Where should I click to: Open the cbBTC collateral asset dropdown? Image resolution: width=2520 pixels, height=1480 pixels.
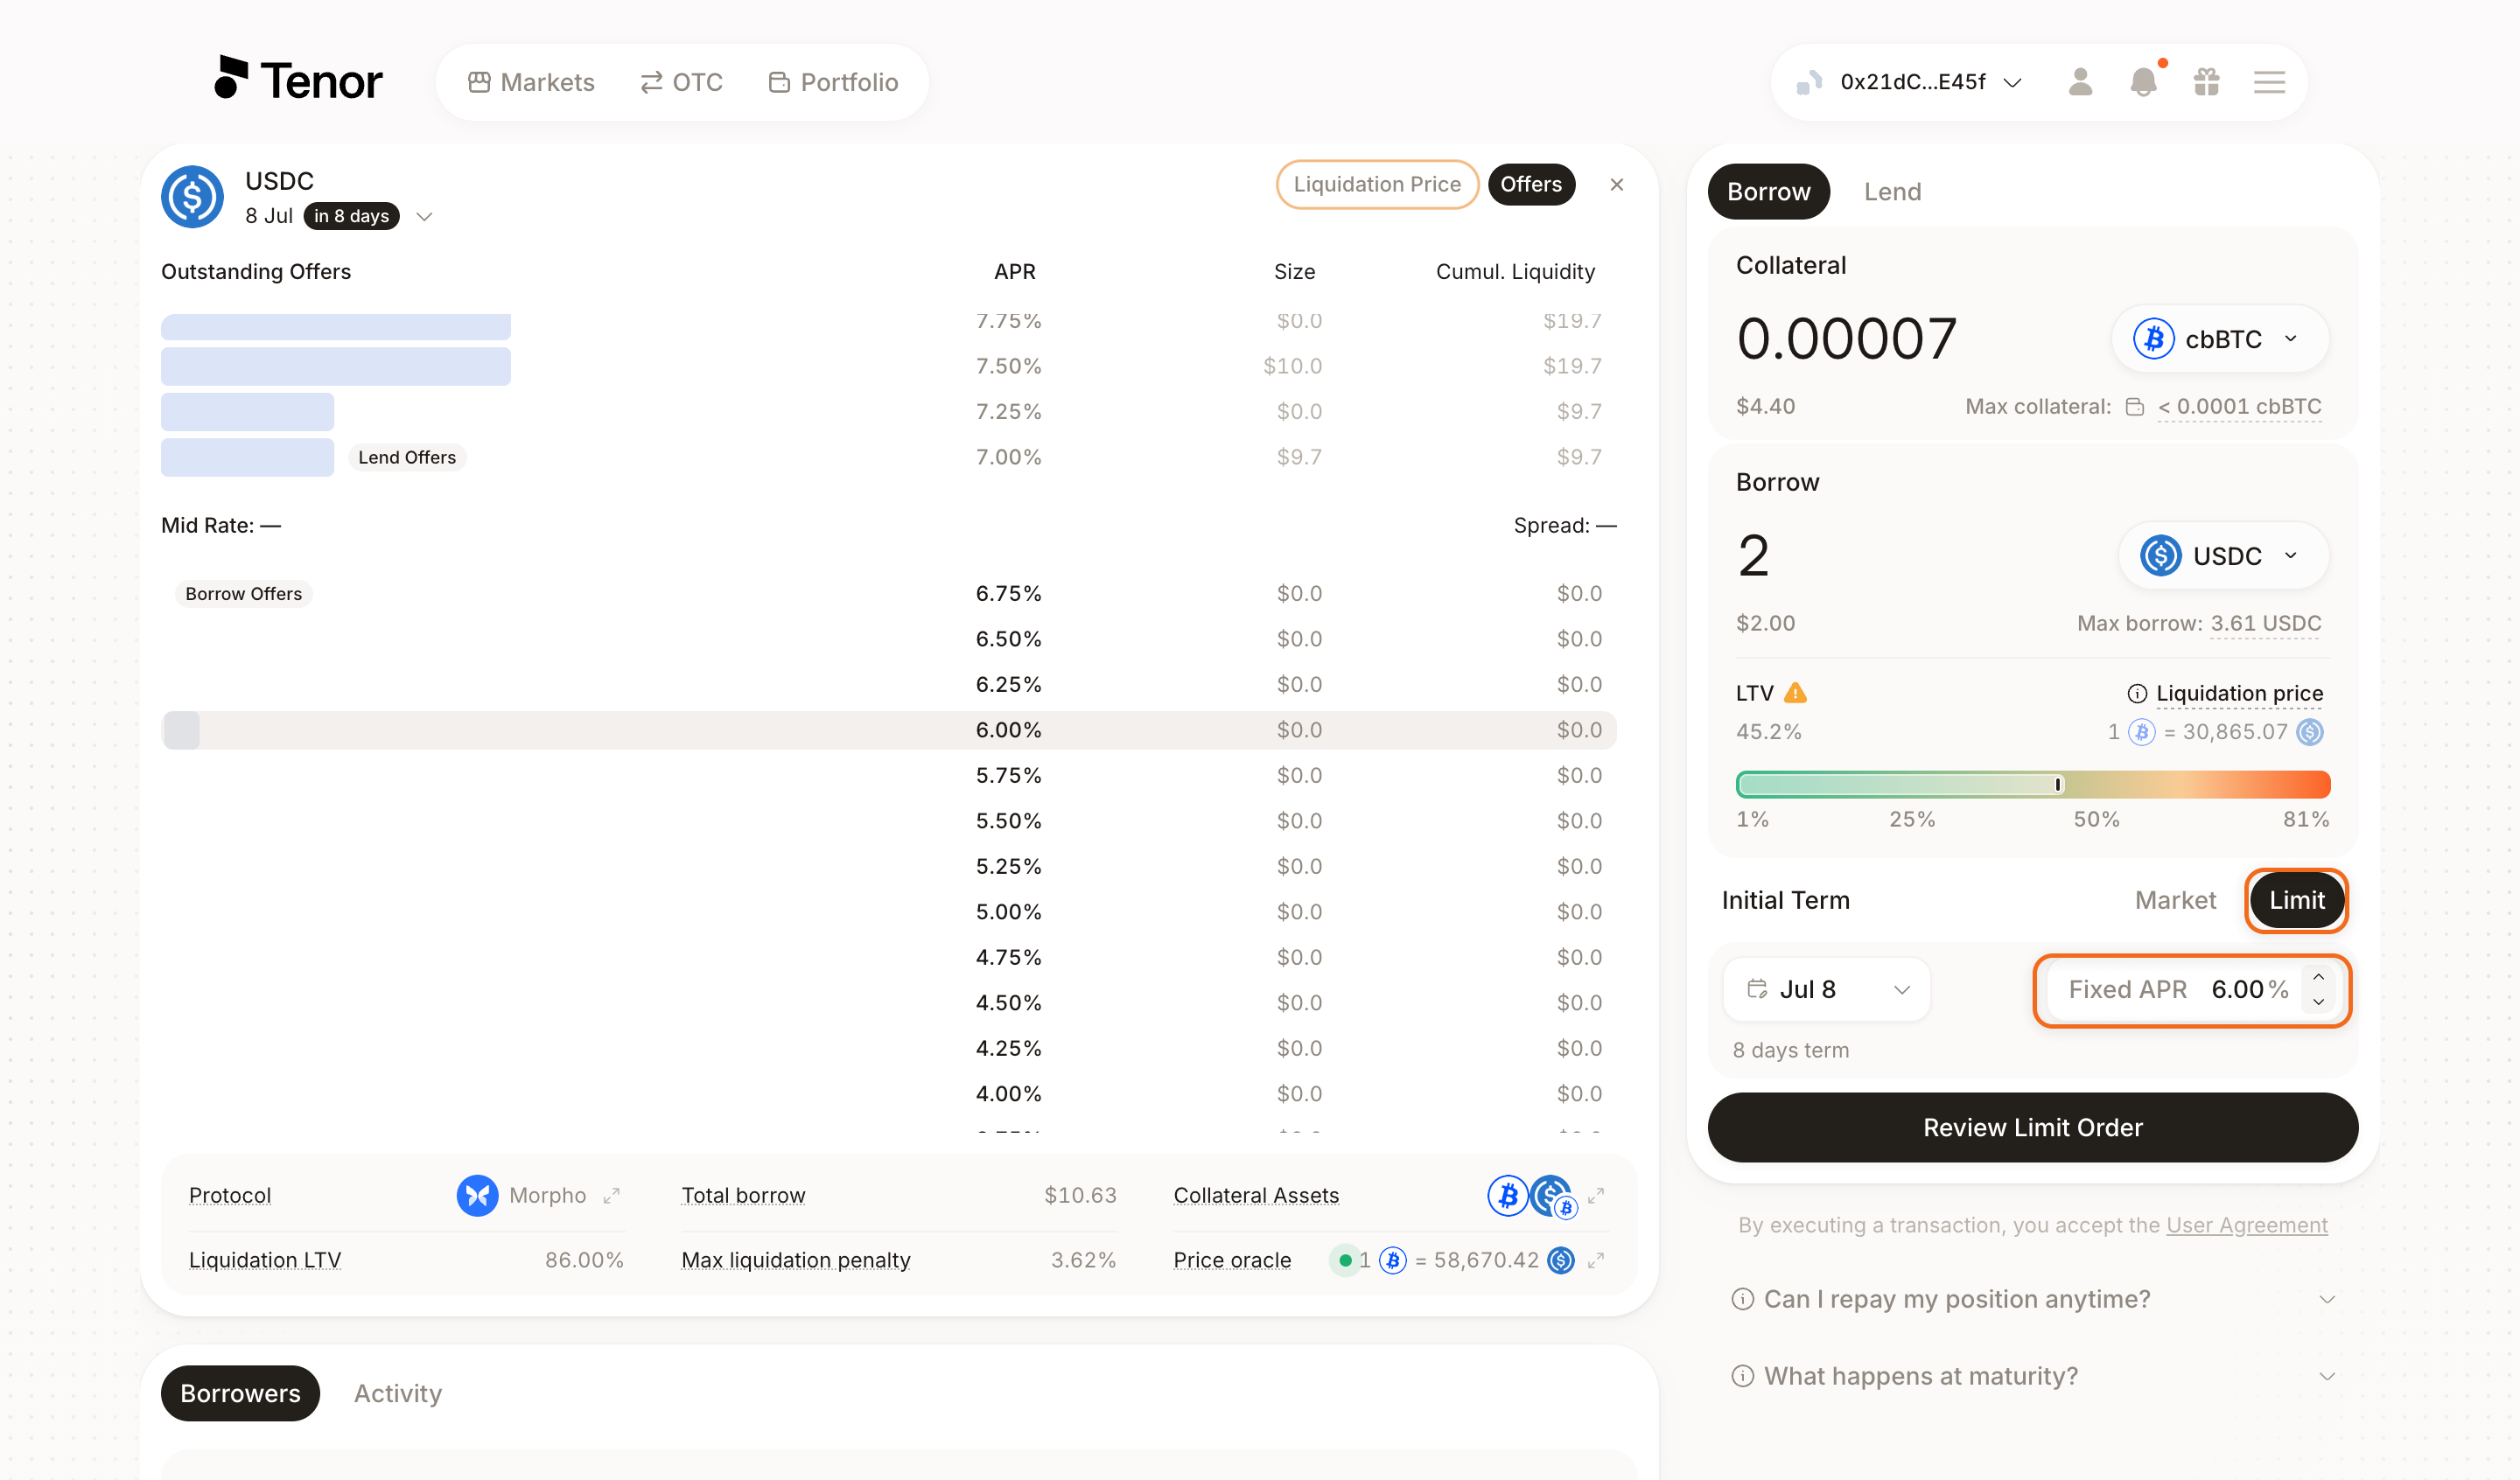tap(2219, 339)
